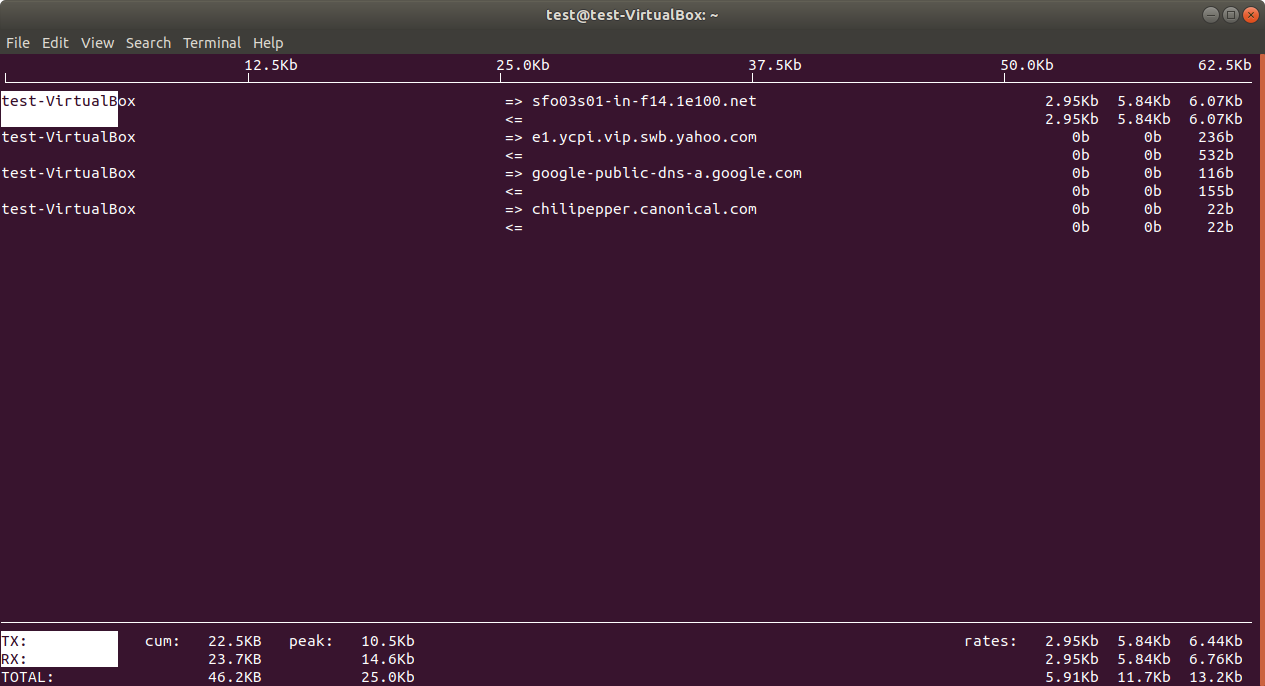The height and width of the screenshot is (686, 1265).
Task: Click the 12.5Kb scale label
Action: [x=271, y=65]
